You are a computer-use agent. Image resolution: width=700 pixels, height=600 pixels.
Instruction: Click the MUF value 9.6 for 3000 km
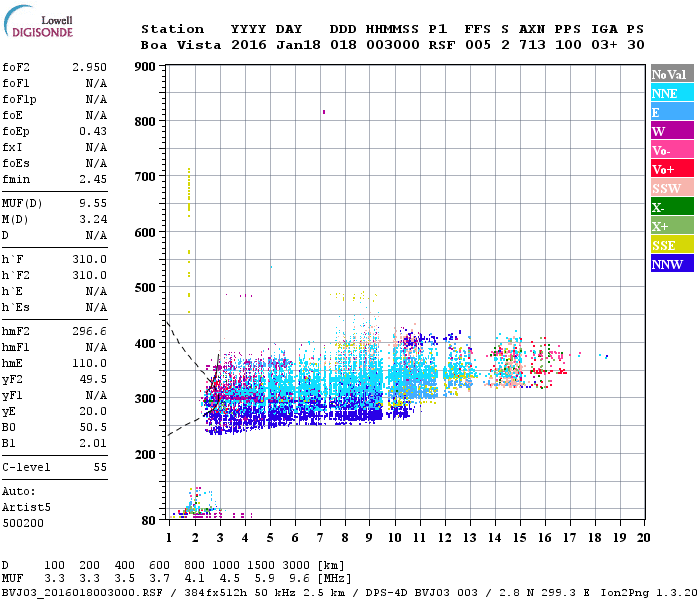click(x=299, y=579)
